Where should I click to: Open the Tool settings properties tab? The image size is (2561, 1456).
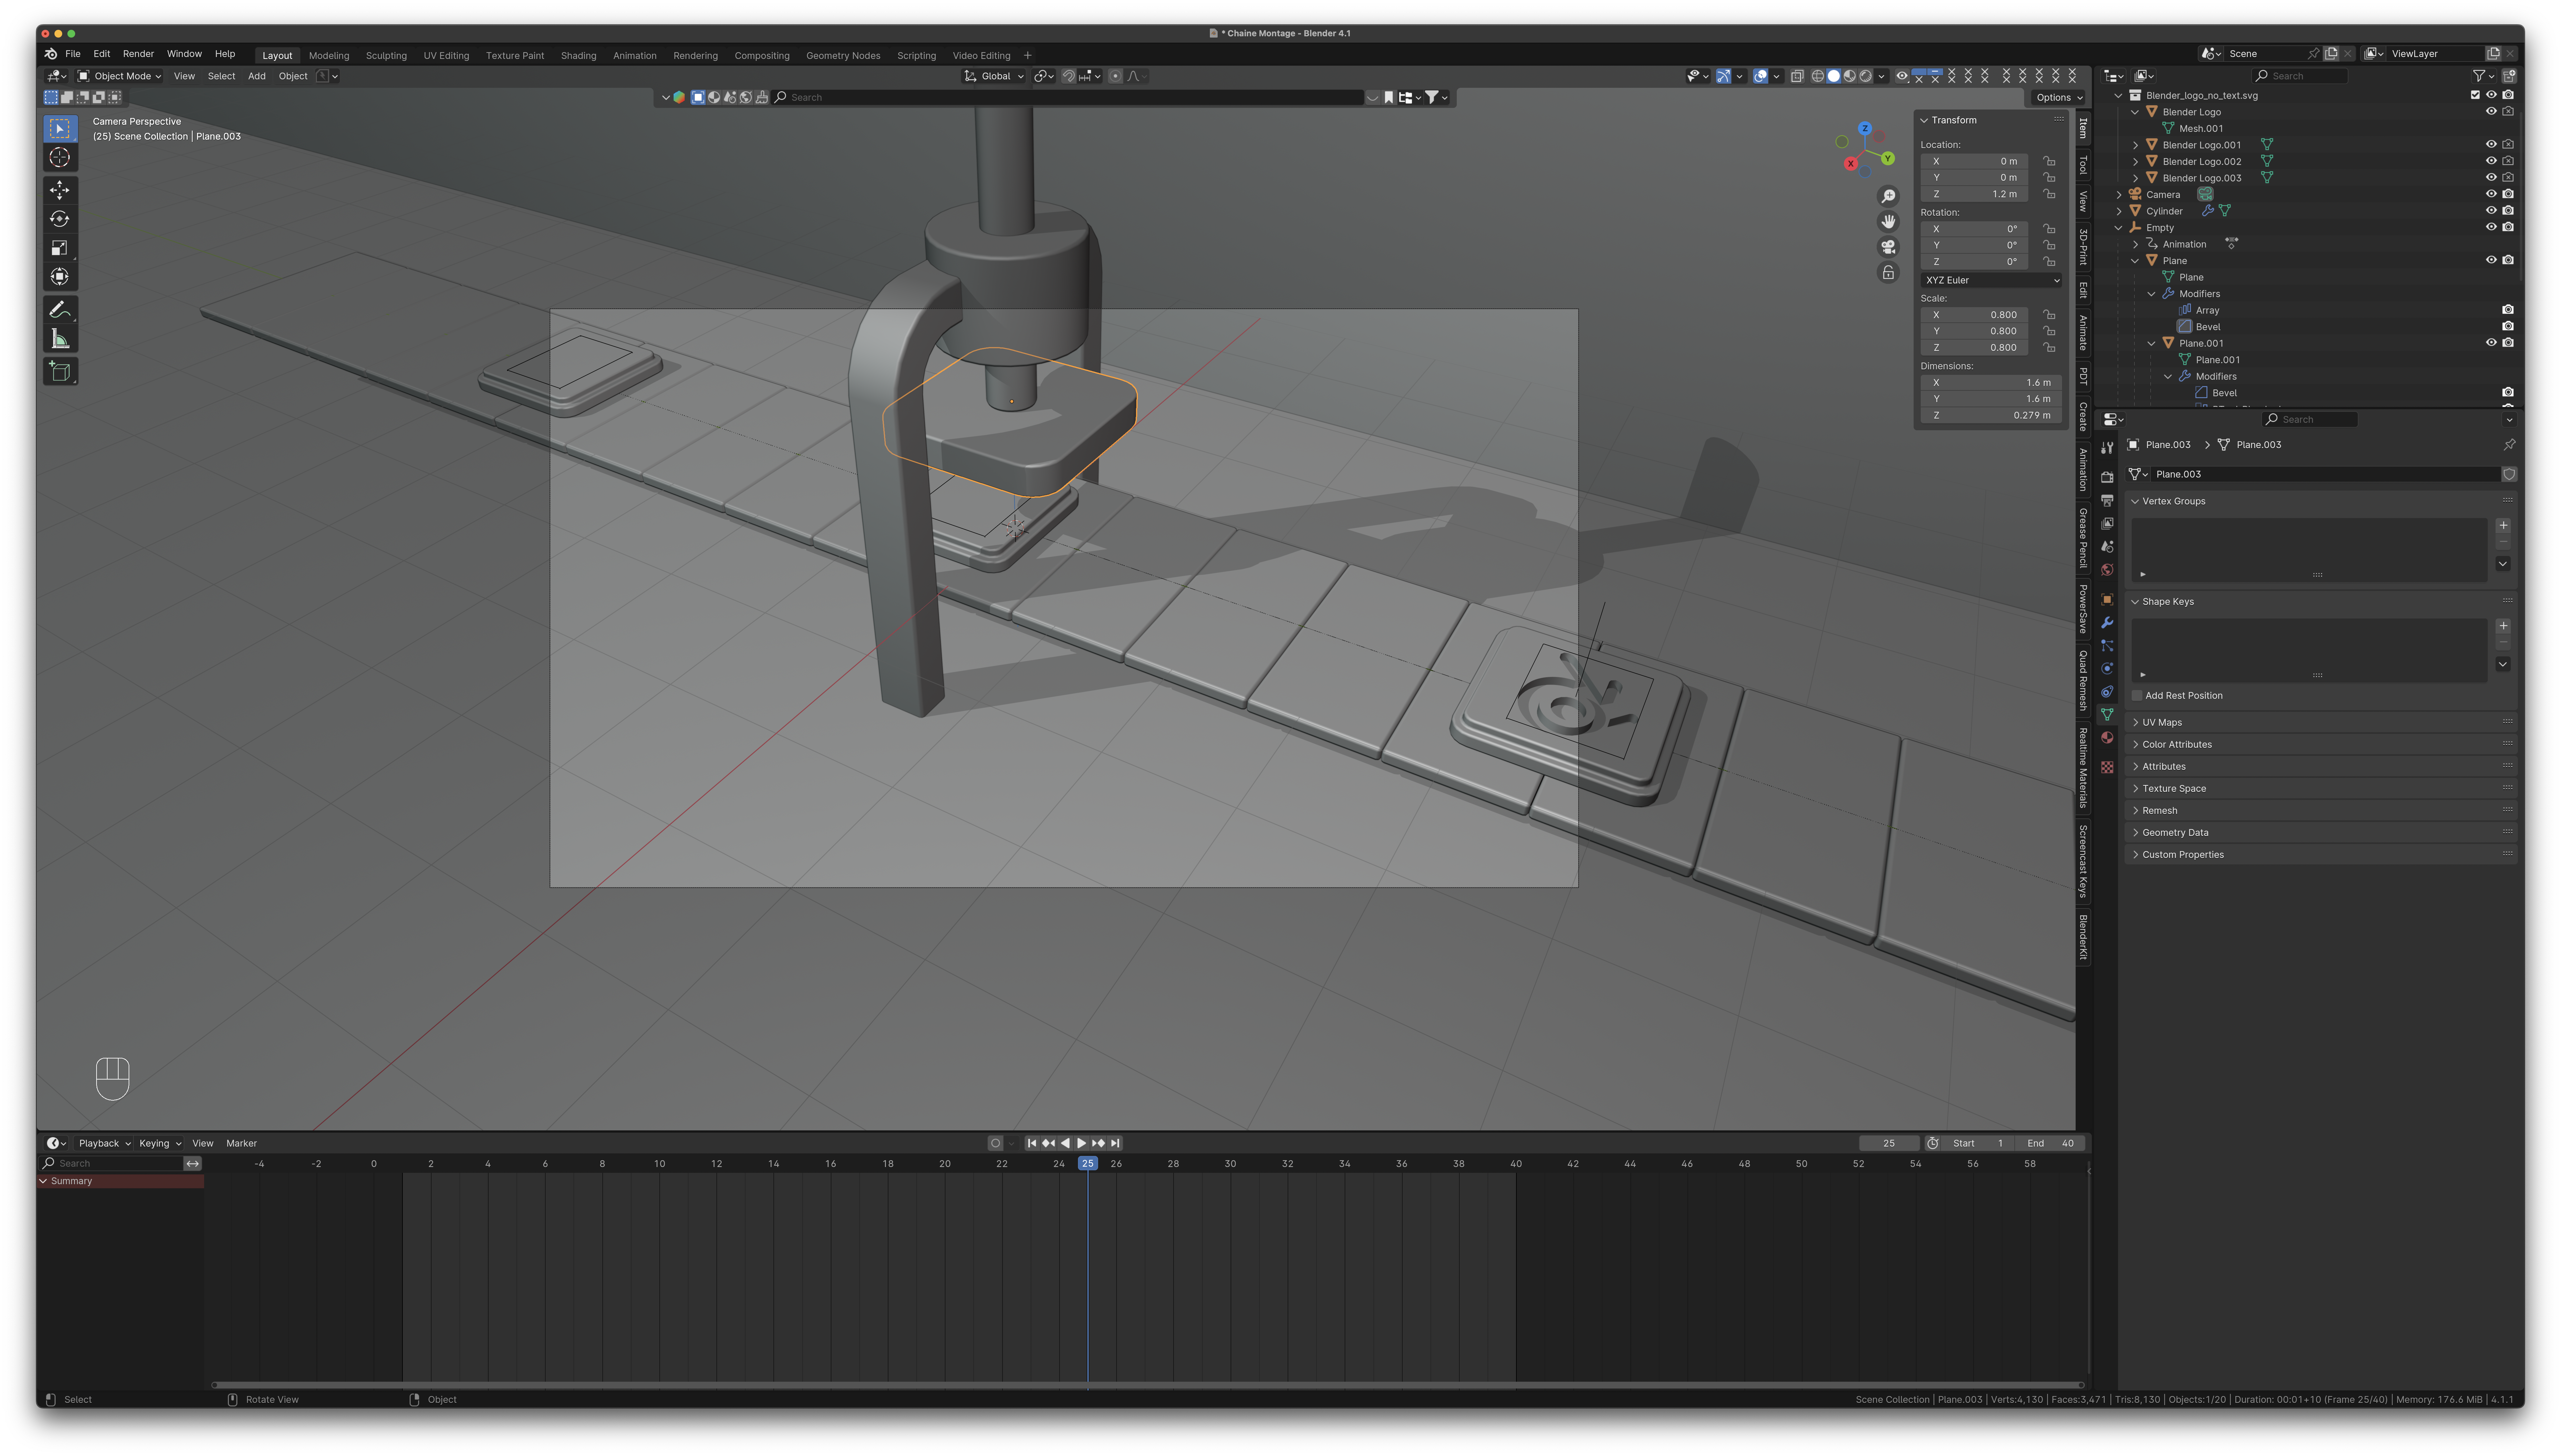pyautogui.click(x=2107, y=448)
